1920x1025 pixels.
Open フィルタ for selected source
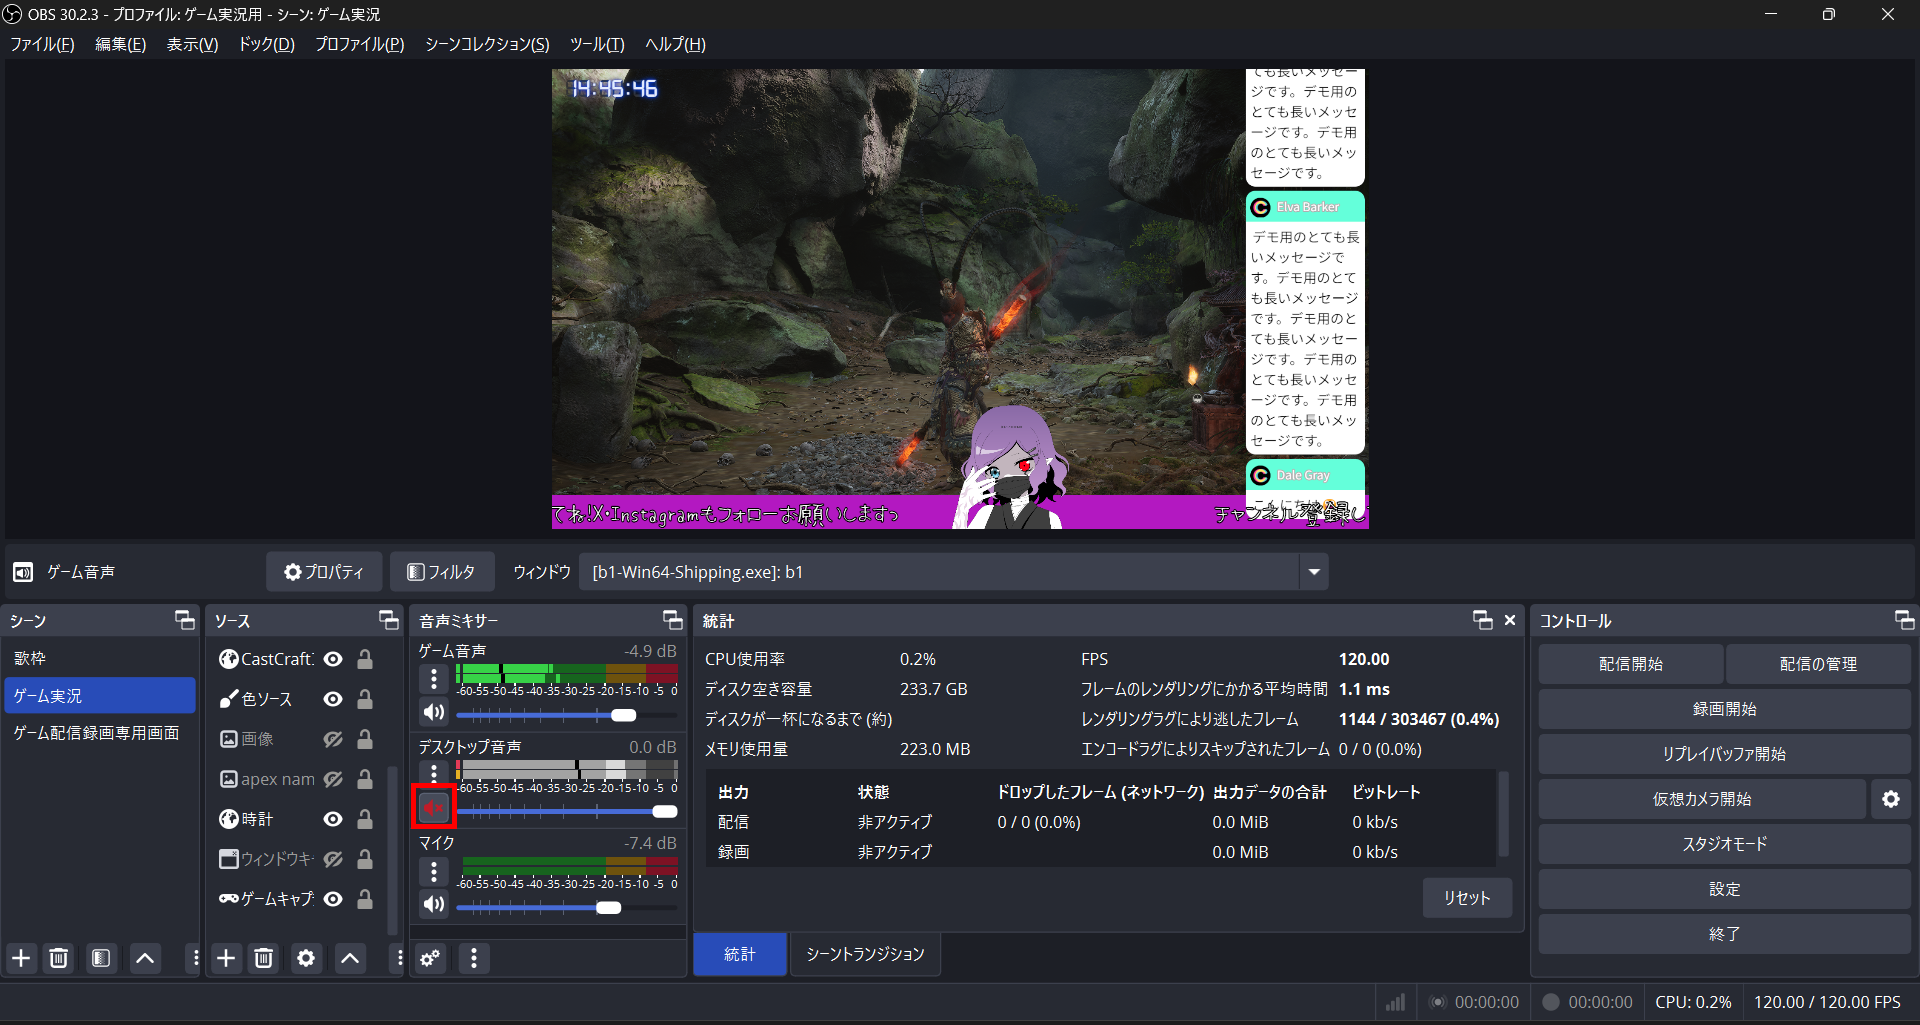tap(441, 572)
